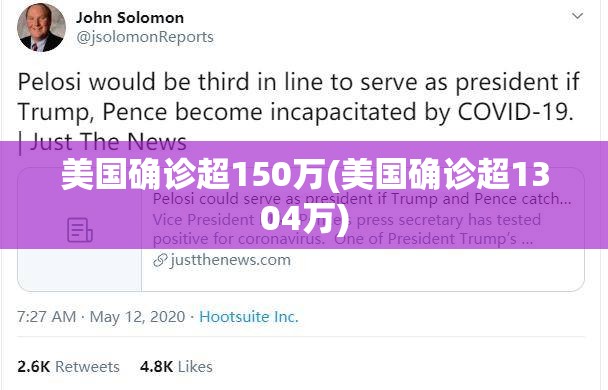The image size is (608, 390).
Task: Click the 'Trump, Pence become incapacitated' tweet line
Action: click(295, 112)
